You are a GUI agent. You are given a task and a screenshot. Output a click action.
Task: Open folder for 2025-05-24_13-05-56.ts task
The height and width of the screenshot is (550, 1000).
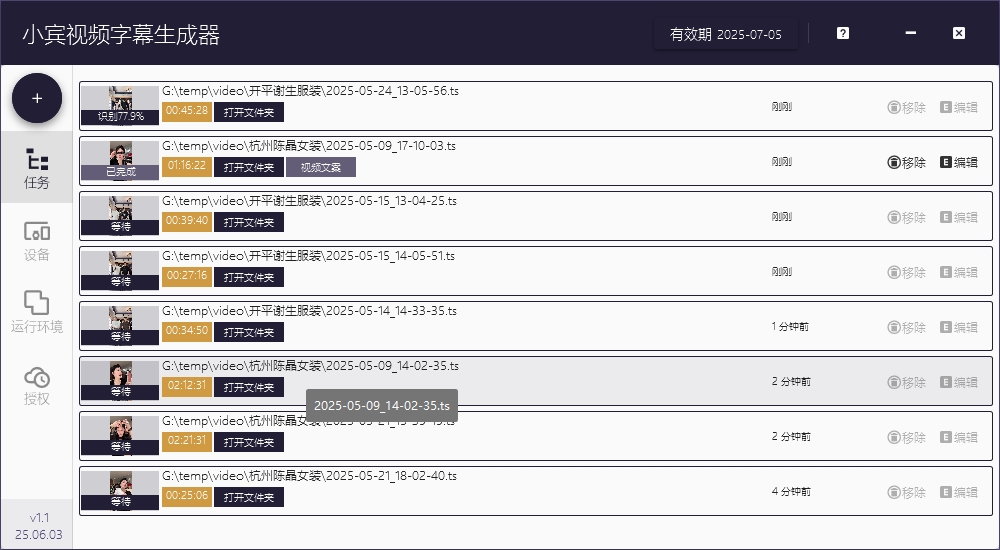click(248, 112)
